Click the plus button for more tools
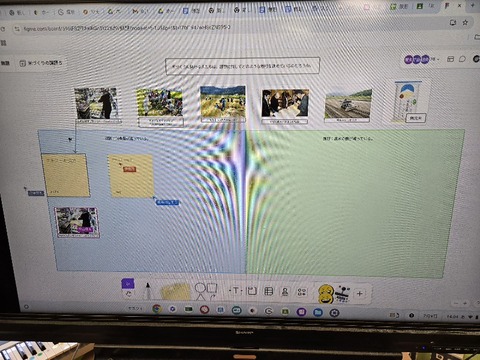Screen dimensions: 480x360 [359, 294]
